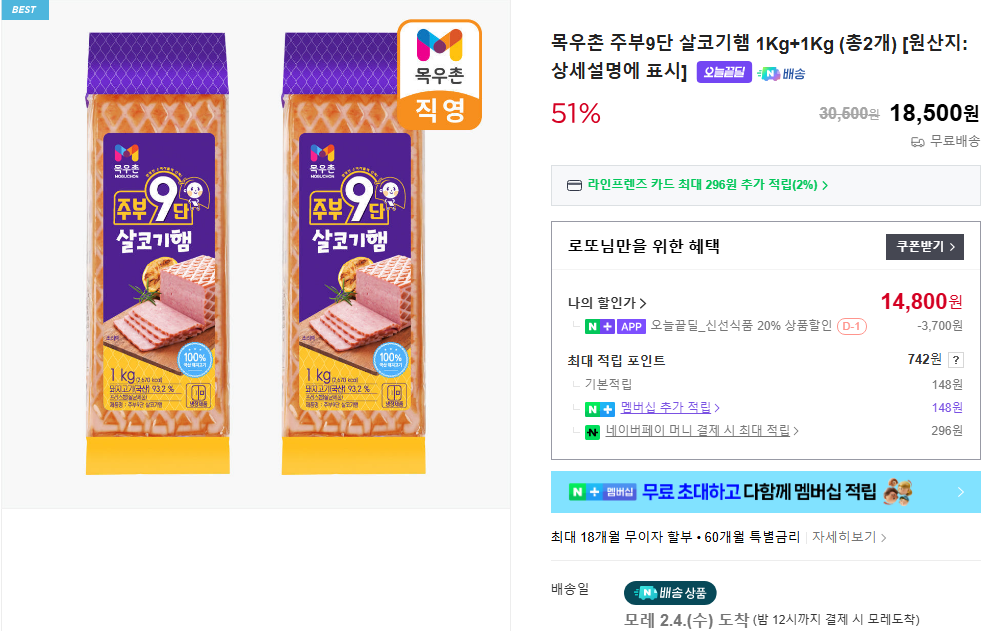
Task: Click the BEST badge in top left corner
Action: (24, 9)
